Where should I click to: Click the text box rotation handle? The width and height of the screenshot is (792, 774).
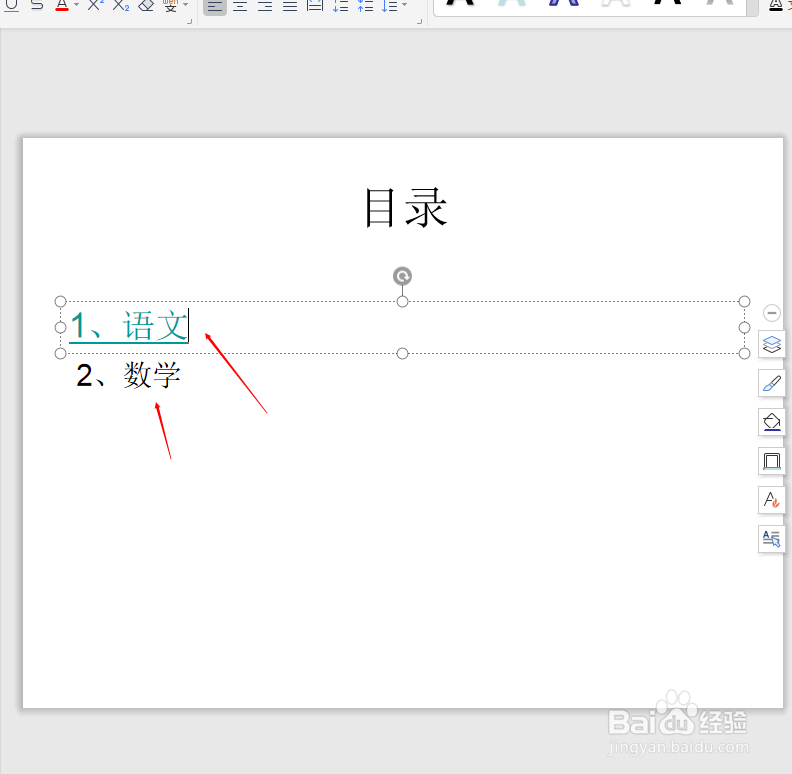tap(403, 276)
